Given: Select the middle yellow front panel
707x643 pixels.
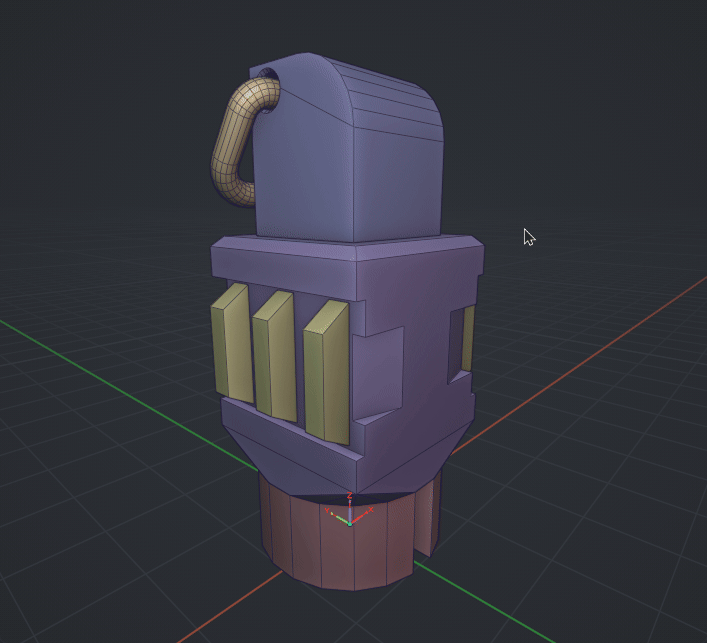Looking at the screenshot, I should (x=274, y=356).
